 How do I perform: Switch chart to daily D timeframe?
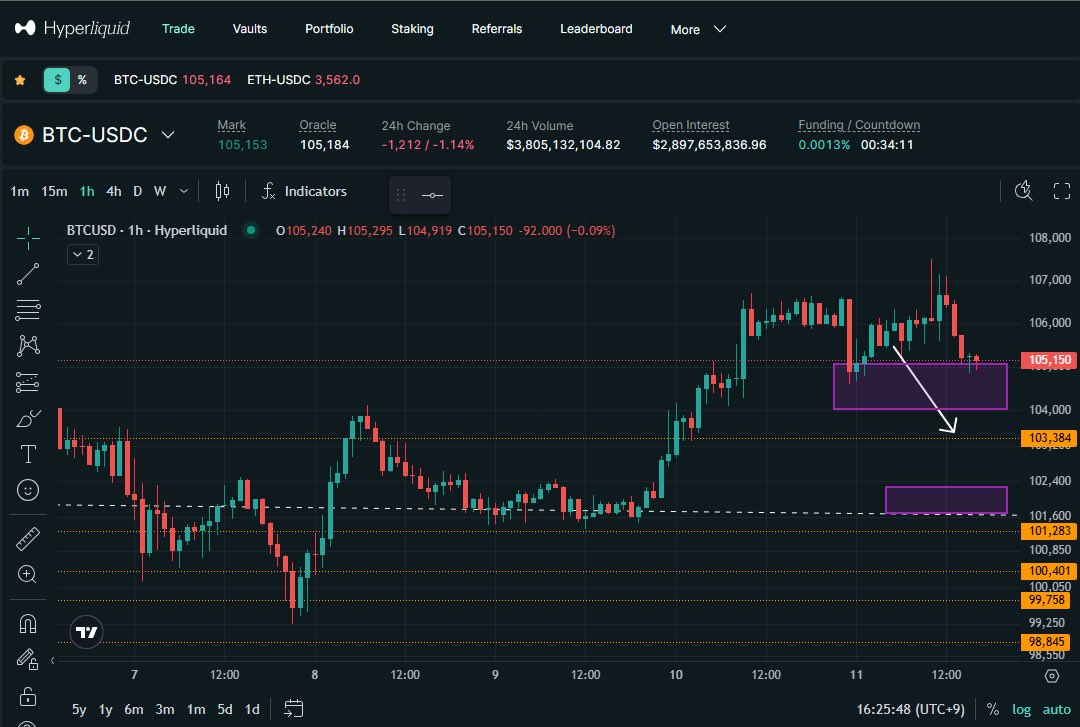138,191
